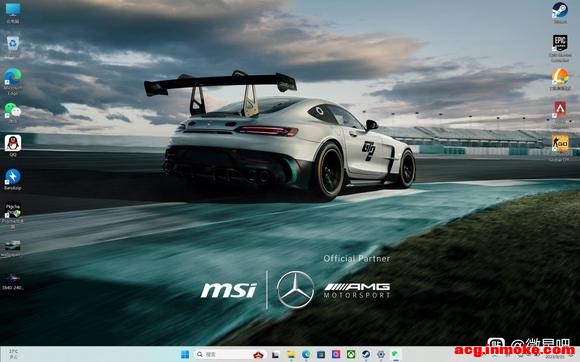Screen dimensions: 580x362
Task: Select the 3840 image file on desktop
Action: coord(13,282)
